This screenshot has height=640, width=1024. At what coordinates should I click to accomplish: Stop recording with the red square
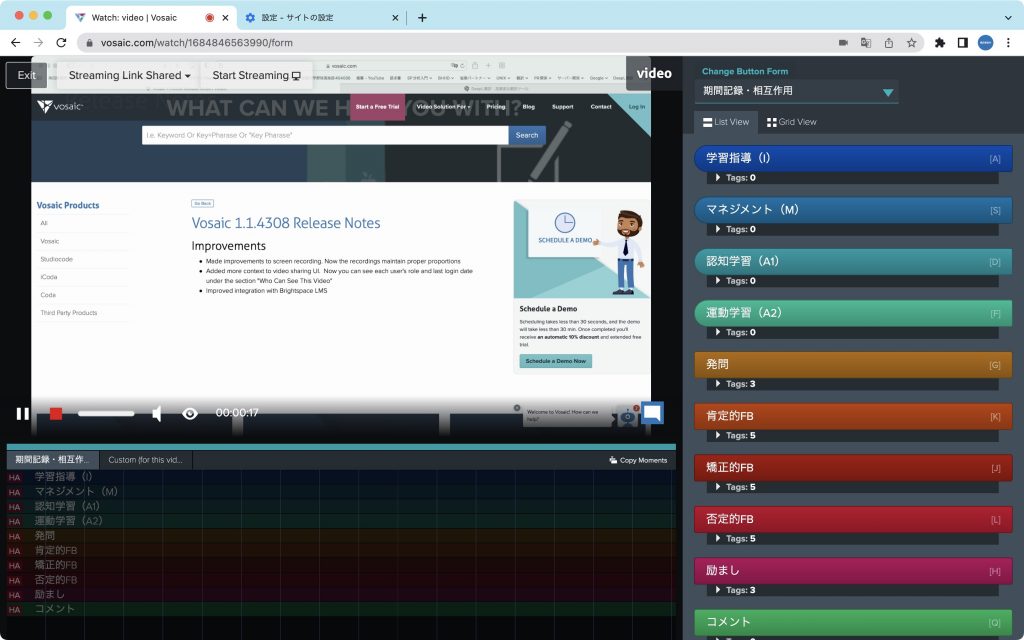point(56,413)
